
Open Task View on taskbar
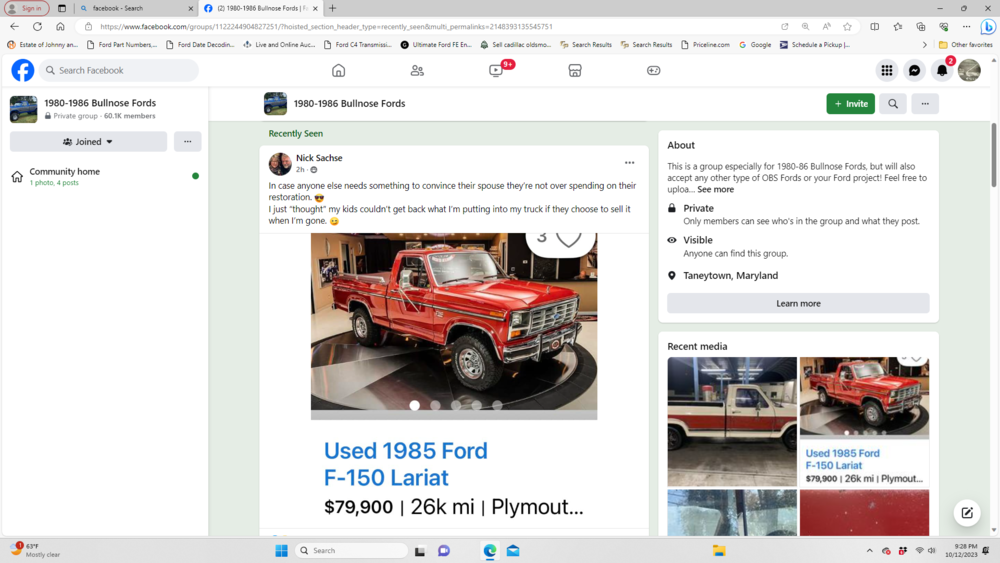pos(420,550)
